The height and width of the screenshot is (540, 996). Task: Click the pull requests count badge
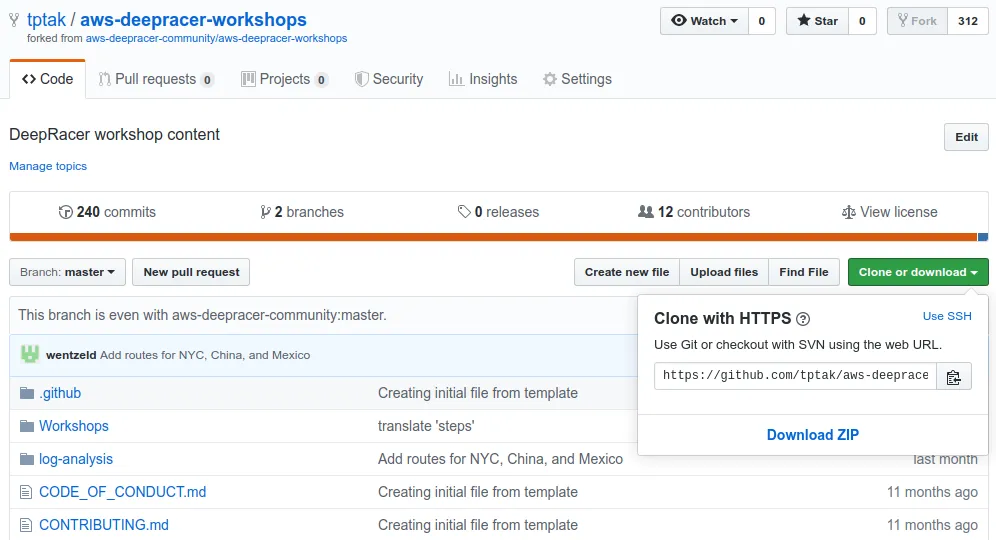pos(207,80)
